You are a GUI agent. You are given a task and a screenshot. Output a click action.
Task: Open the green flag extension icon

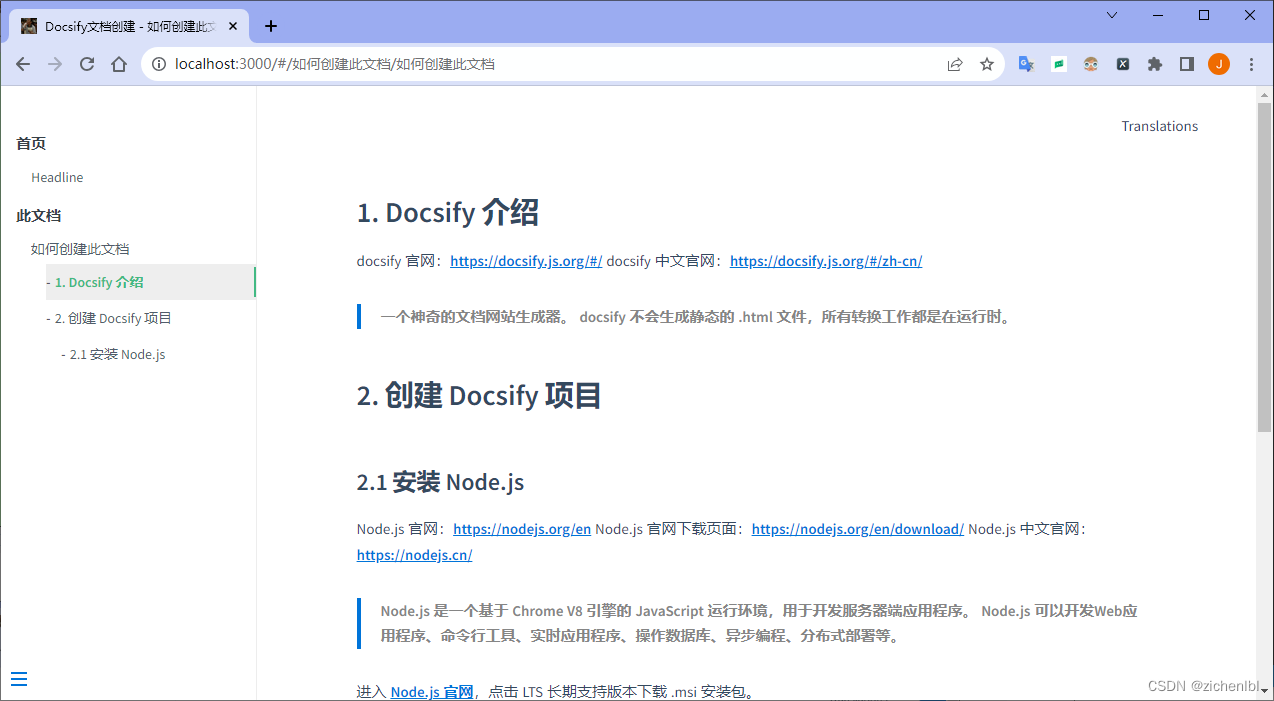(x=1058, y=64)
